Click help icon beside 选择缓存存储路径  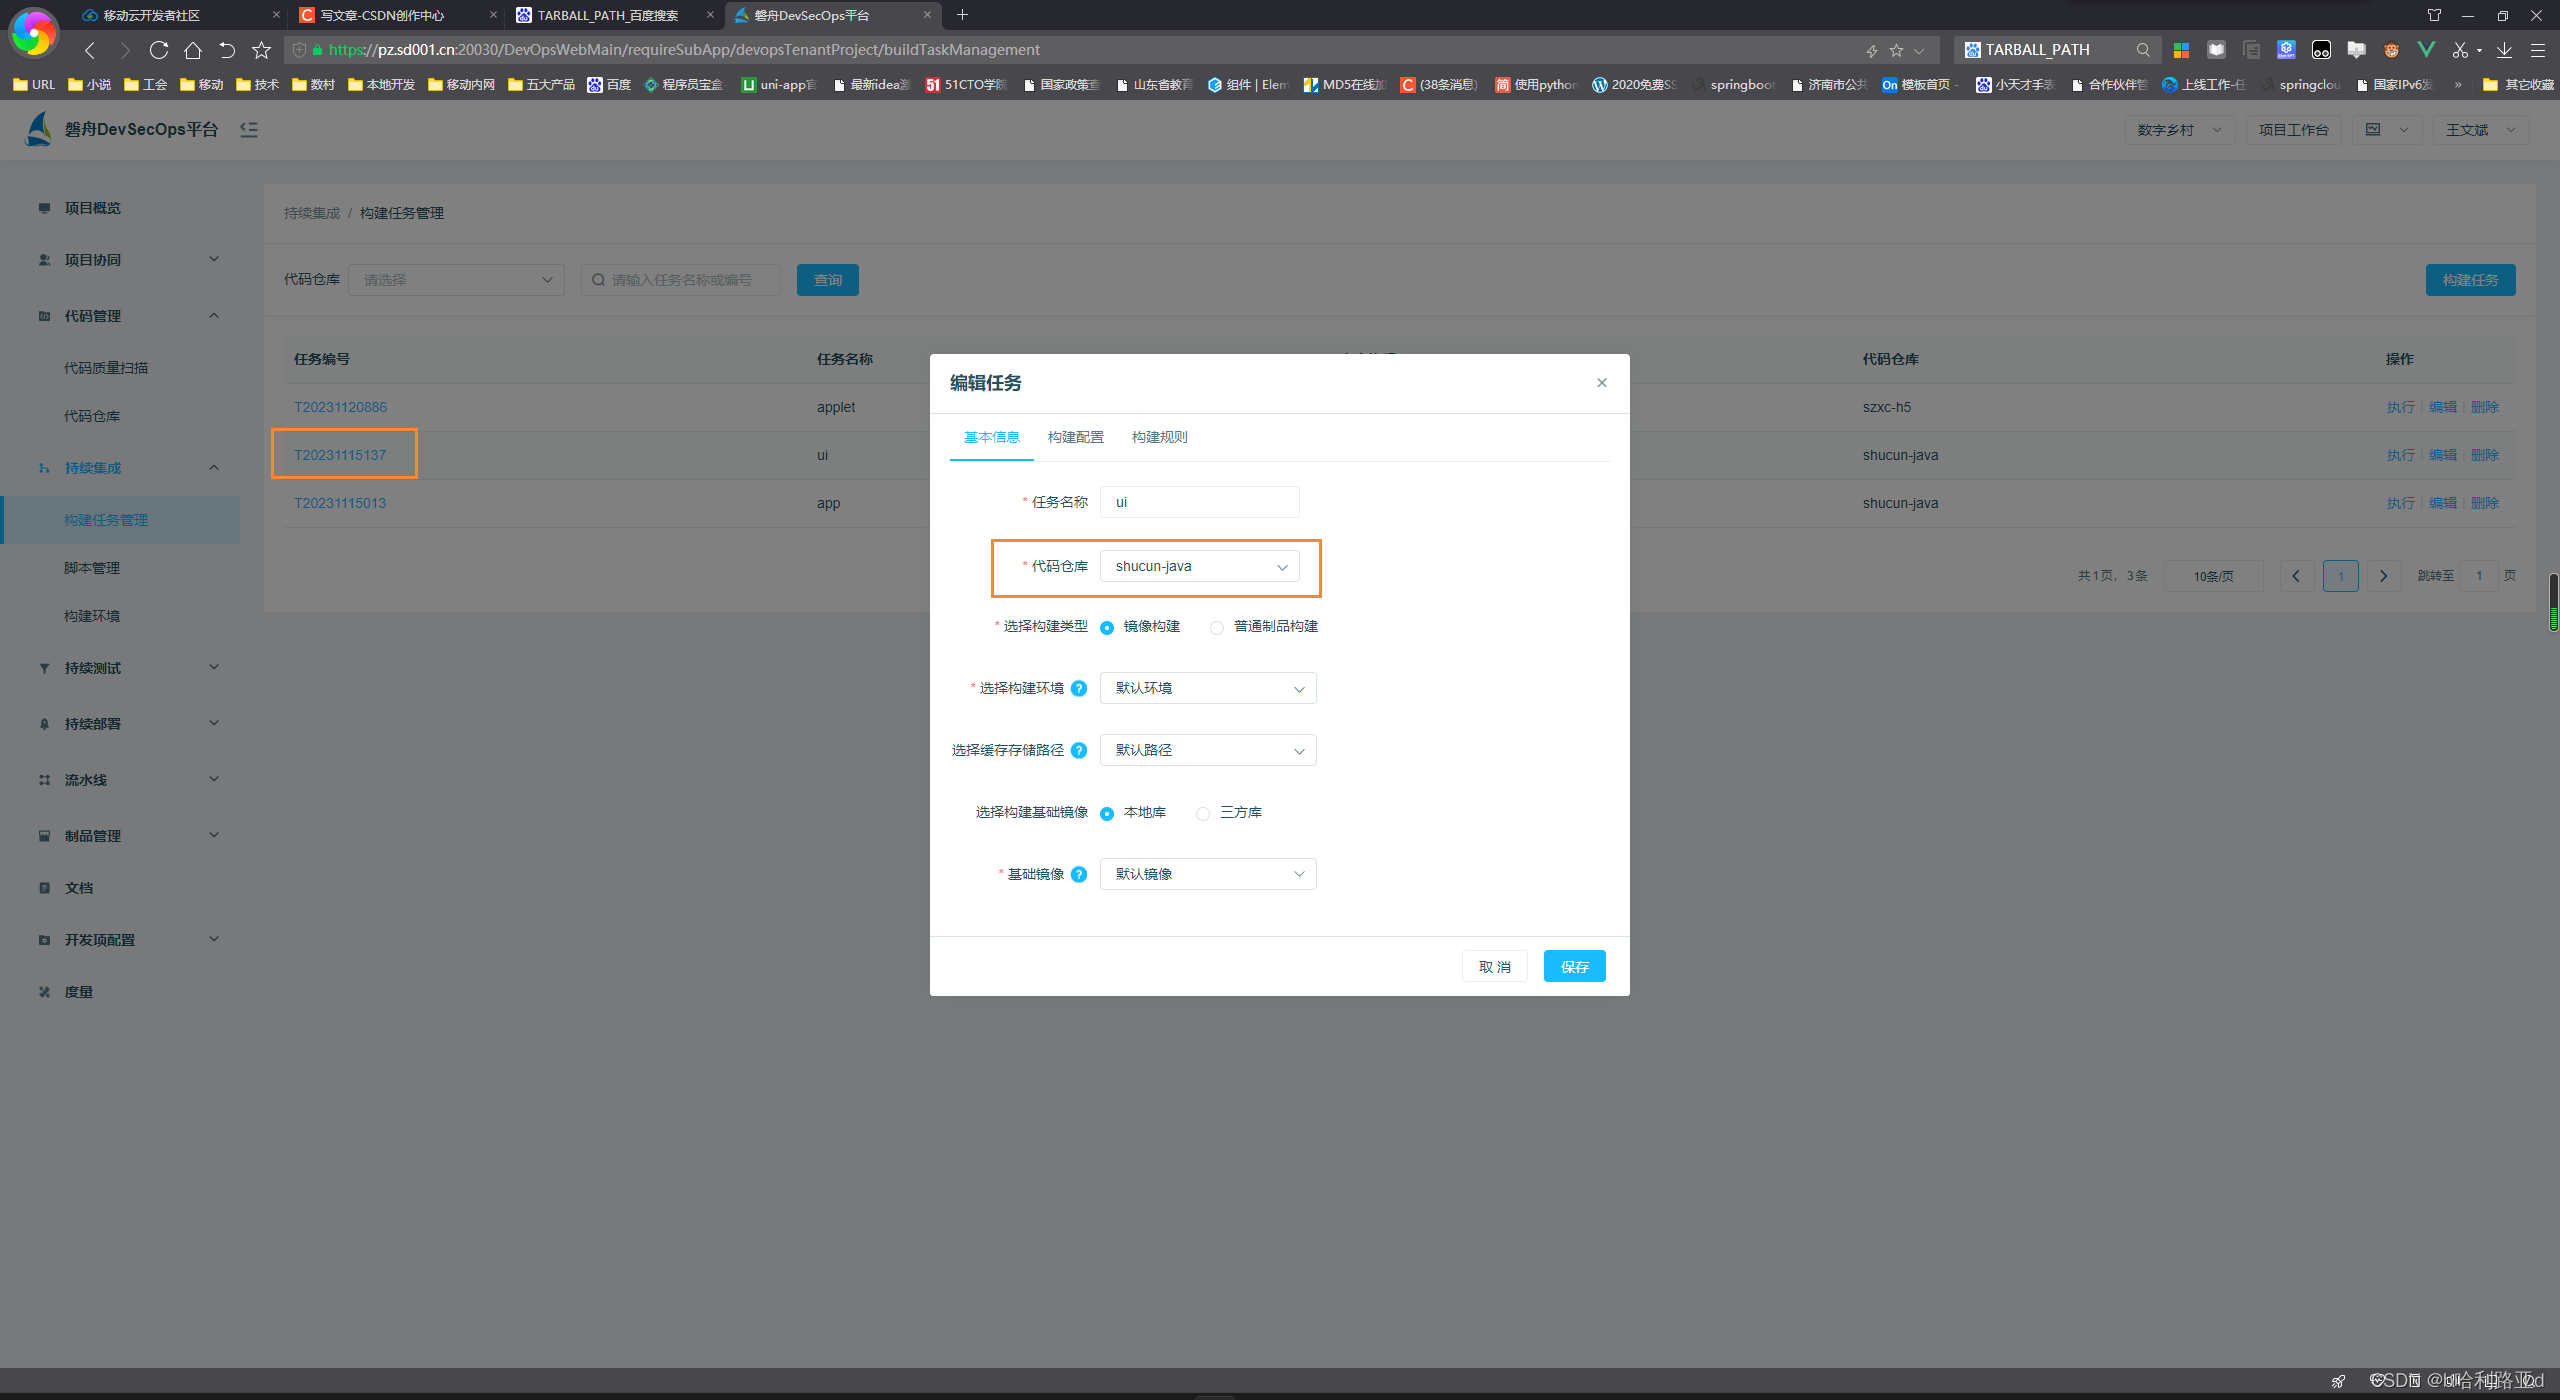pyautogui.click(x=1079, y=750)
